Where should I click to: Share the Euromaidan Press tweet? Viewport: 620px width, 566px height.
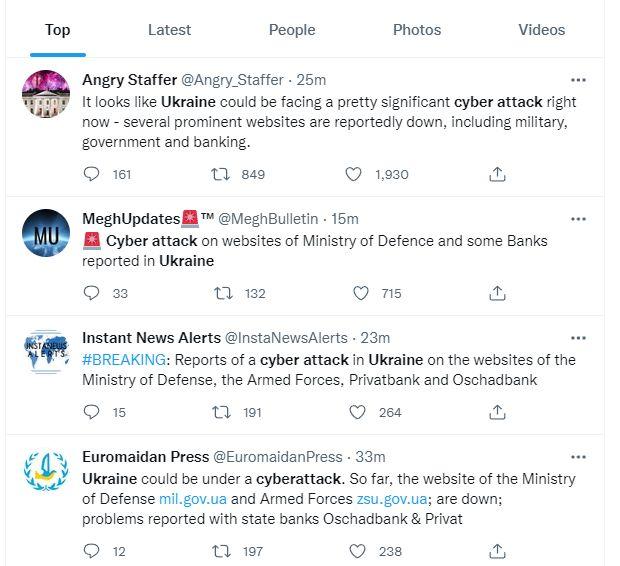click(x=497, y=550)
